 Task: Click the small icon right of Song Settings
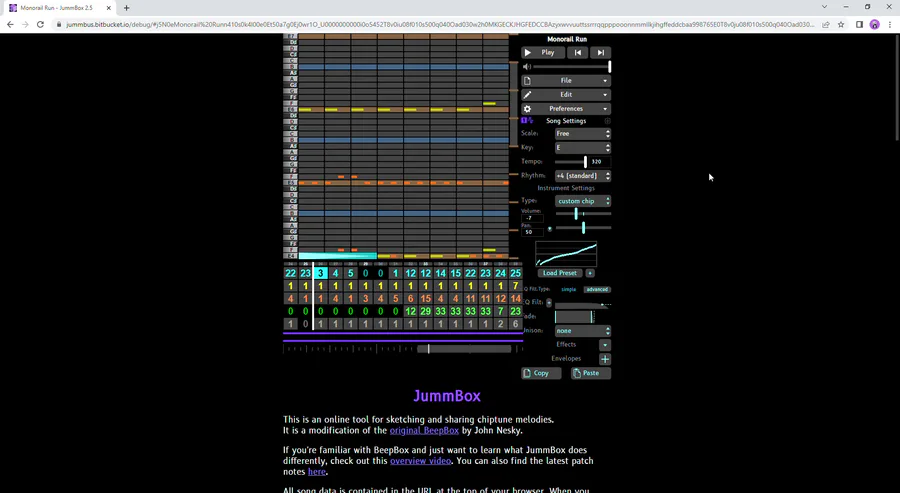pyautogui.click(x=607, y=121)
